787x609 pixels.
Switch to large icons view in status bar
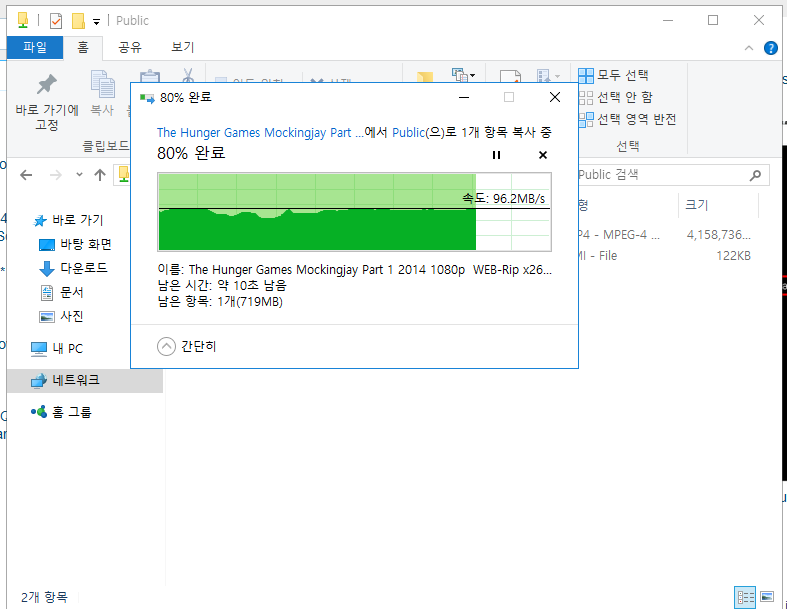[x=767, y=597]
